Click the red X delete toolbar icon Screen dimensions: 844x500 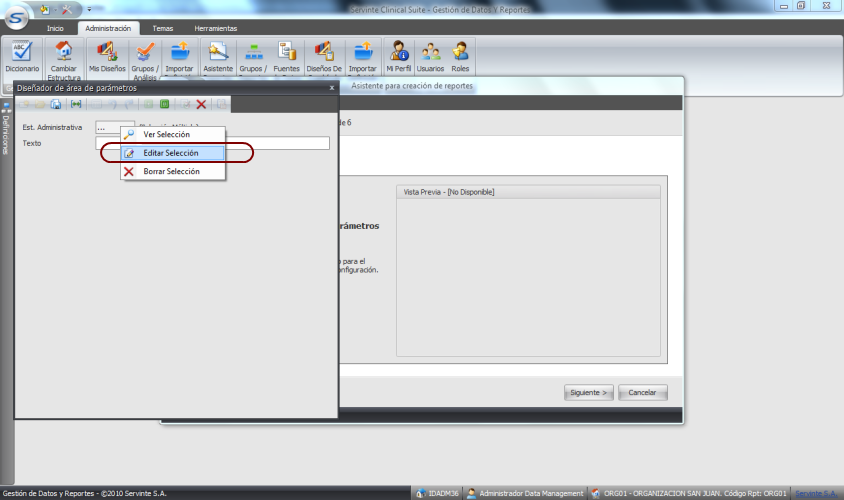pos(201,104)
